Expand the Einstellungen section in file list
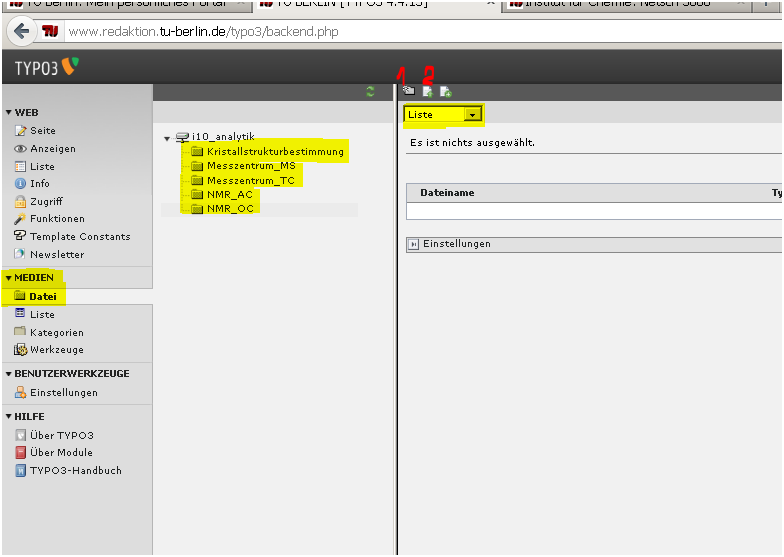The width and height of the screenshot is (784, 557). [414, 244]
